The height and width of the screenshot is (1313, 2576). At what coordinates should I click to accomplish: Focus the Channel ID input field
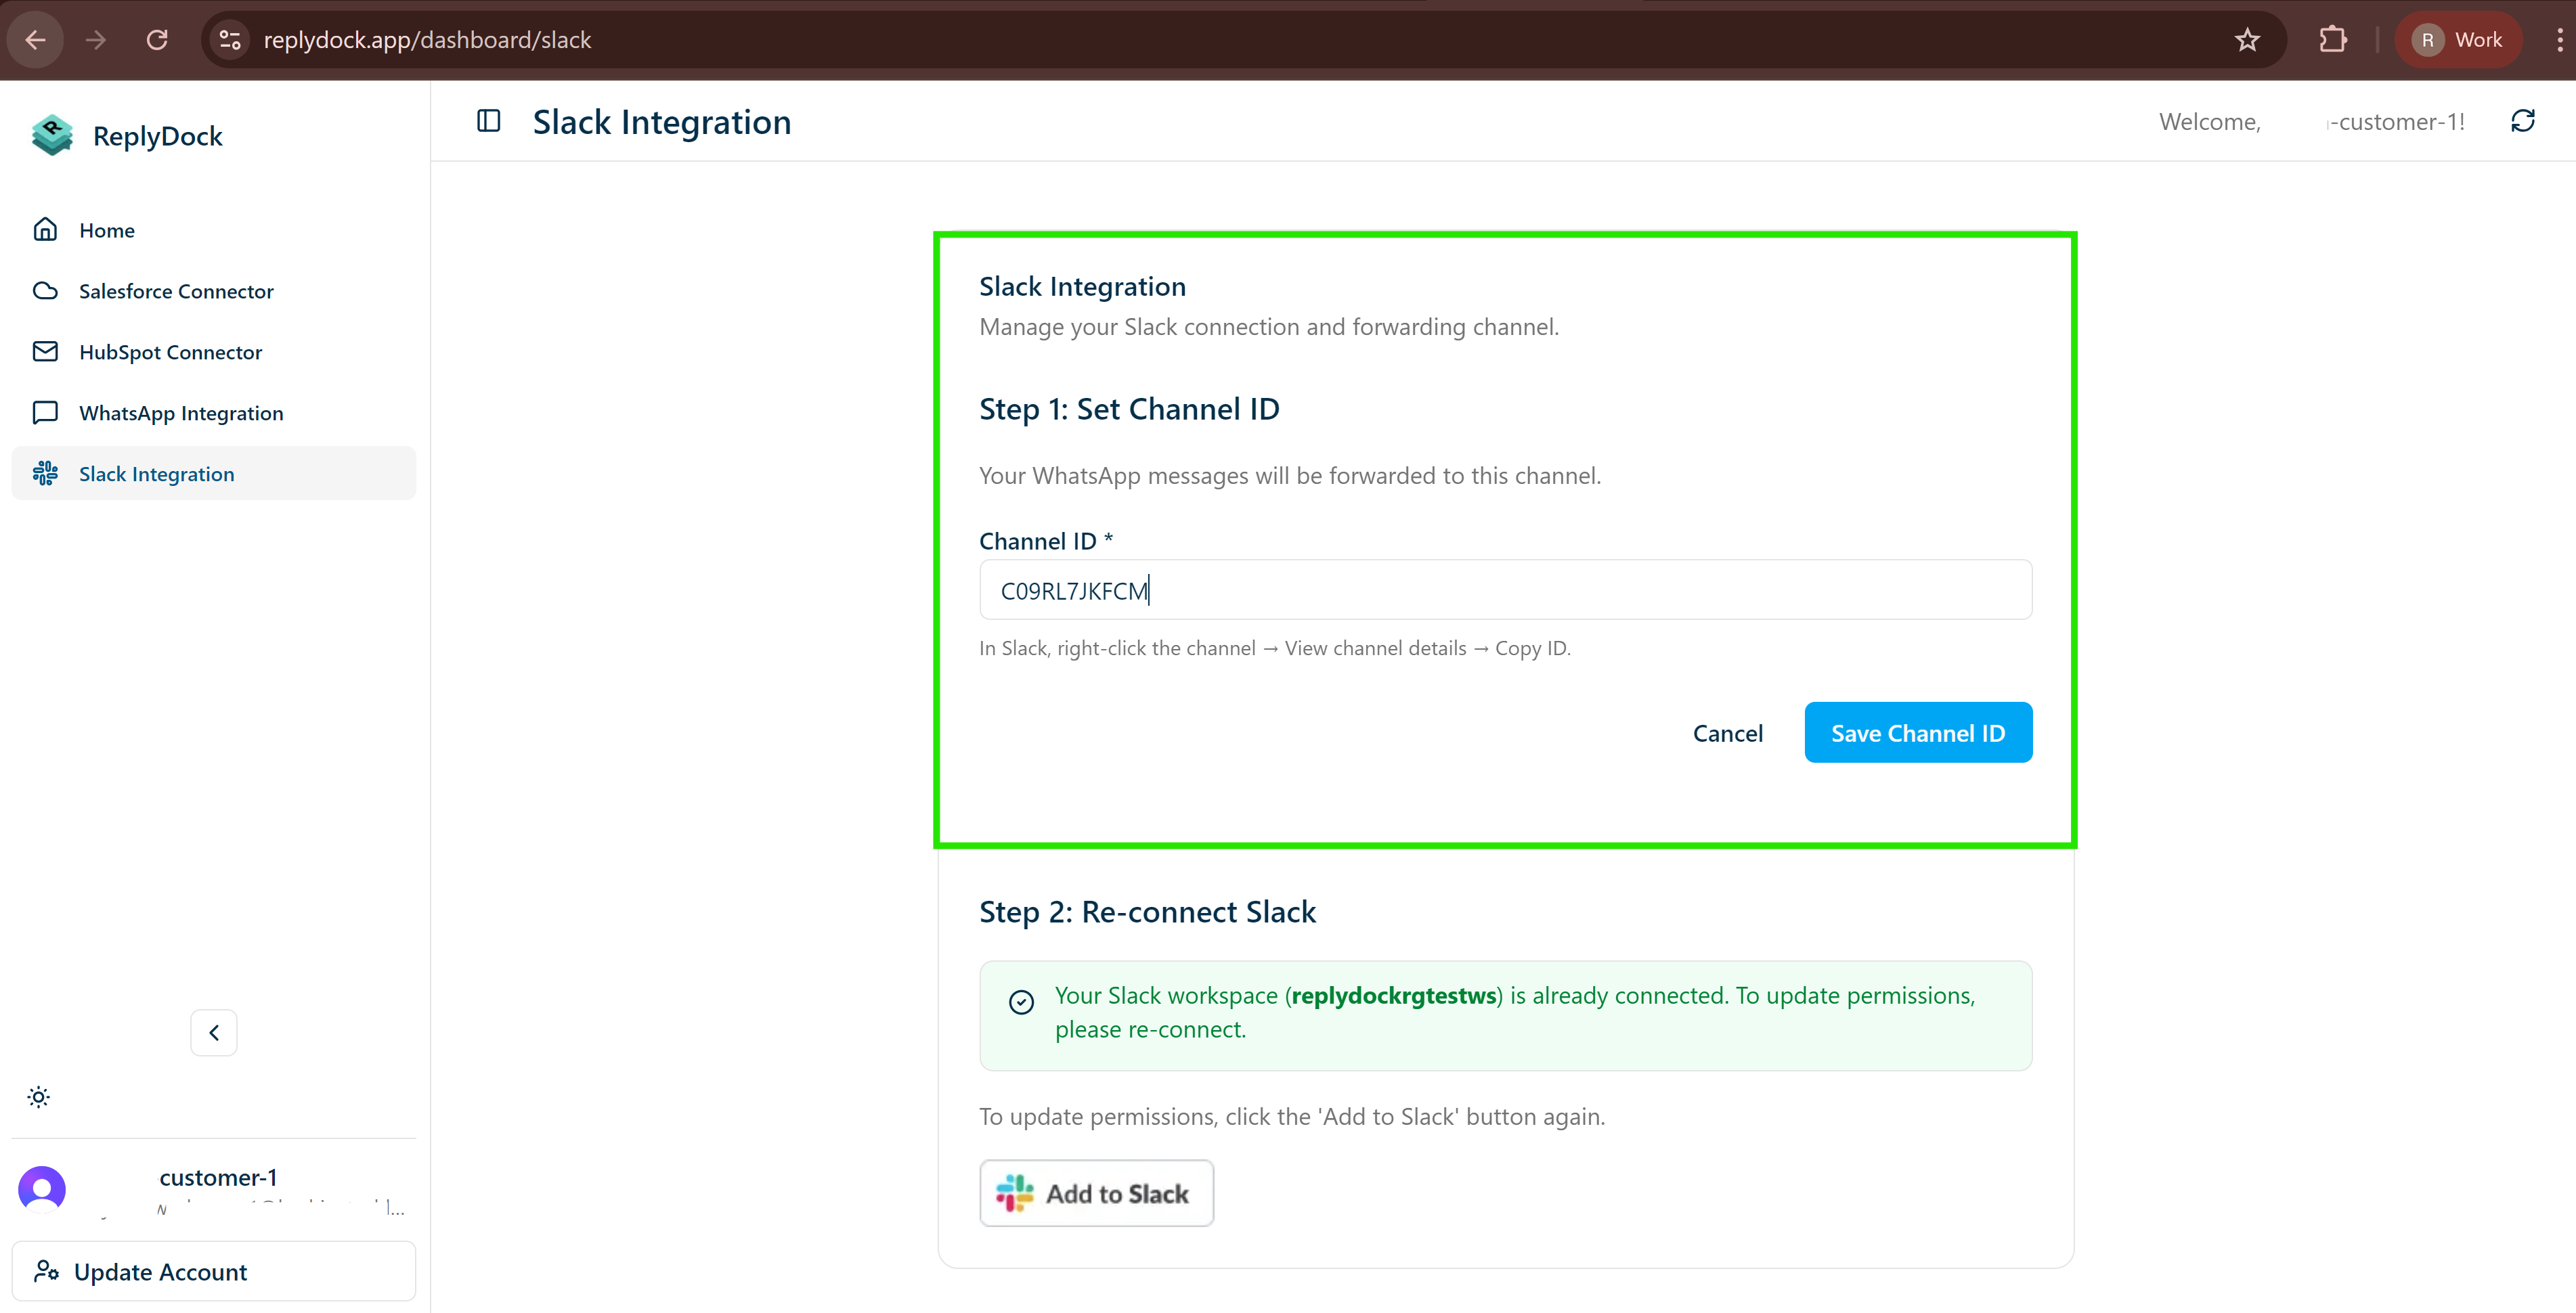click(1505, 590)
